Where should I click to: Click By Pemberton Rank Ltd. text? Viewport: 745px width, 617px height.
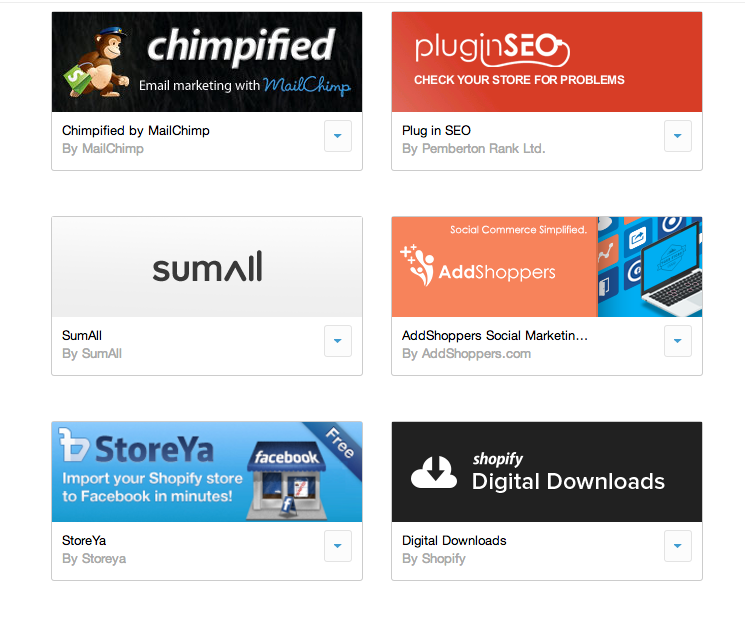(474, 149)
